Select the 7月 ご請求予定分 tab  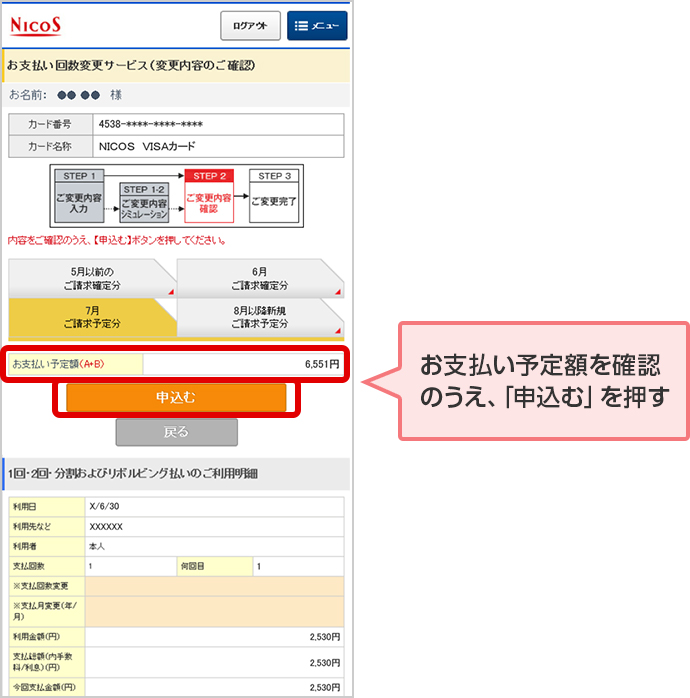coord(91,317)
